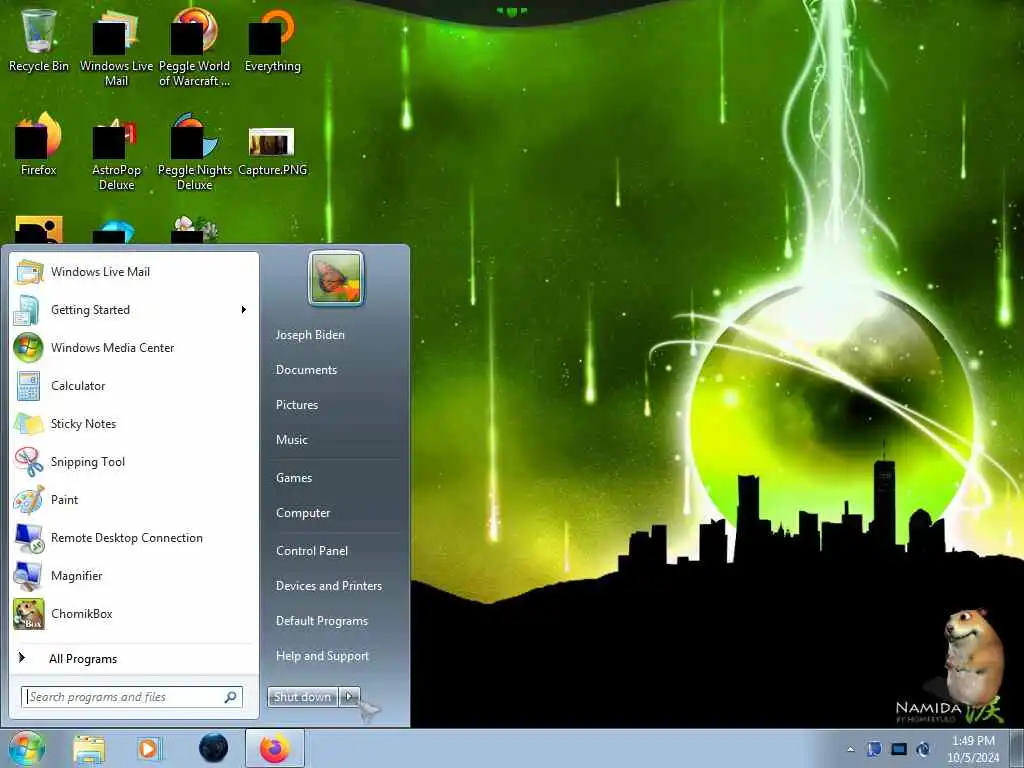Click the search magnifier icon in Start menu
Viewport: 1024px width, 768px height.
[231, 697]
